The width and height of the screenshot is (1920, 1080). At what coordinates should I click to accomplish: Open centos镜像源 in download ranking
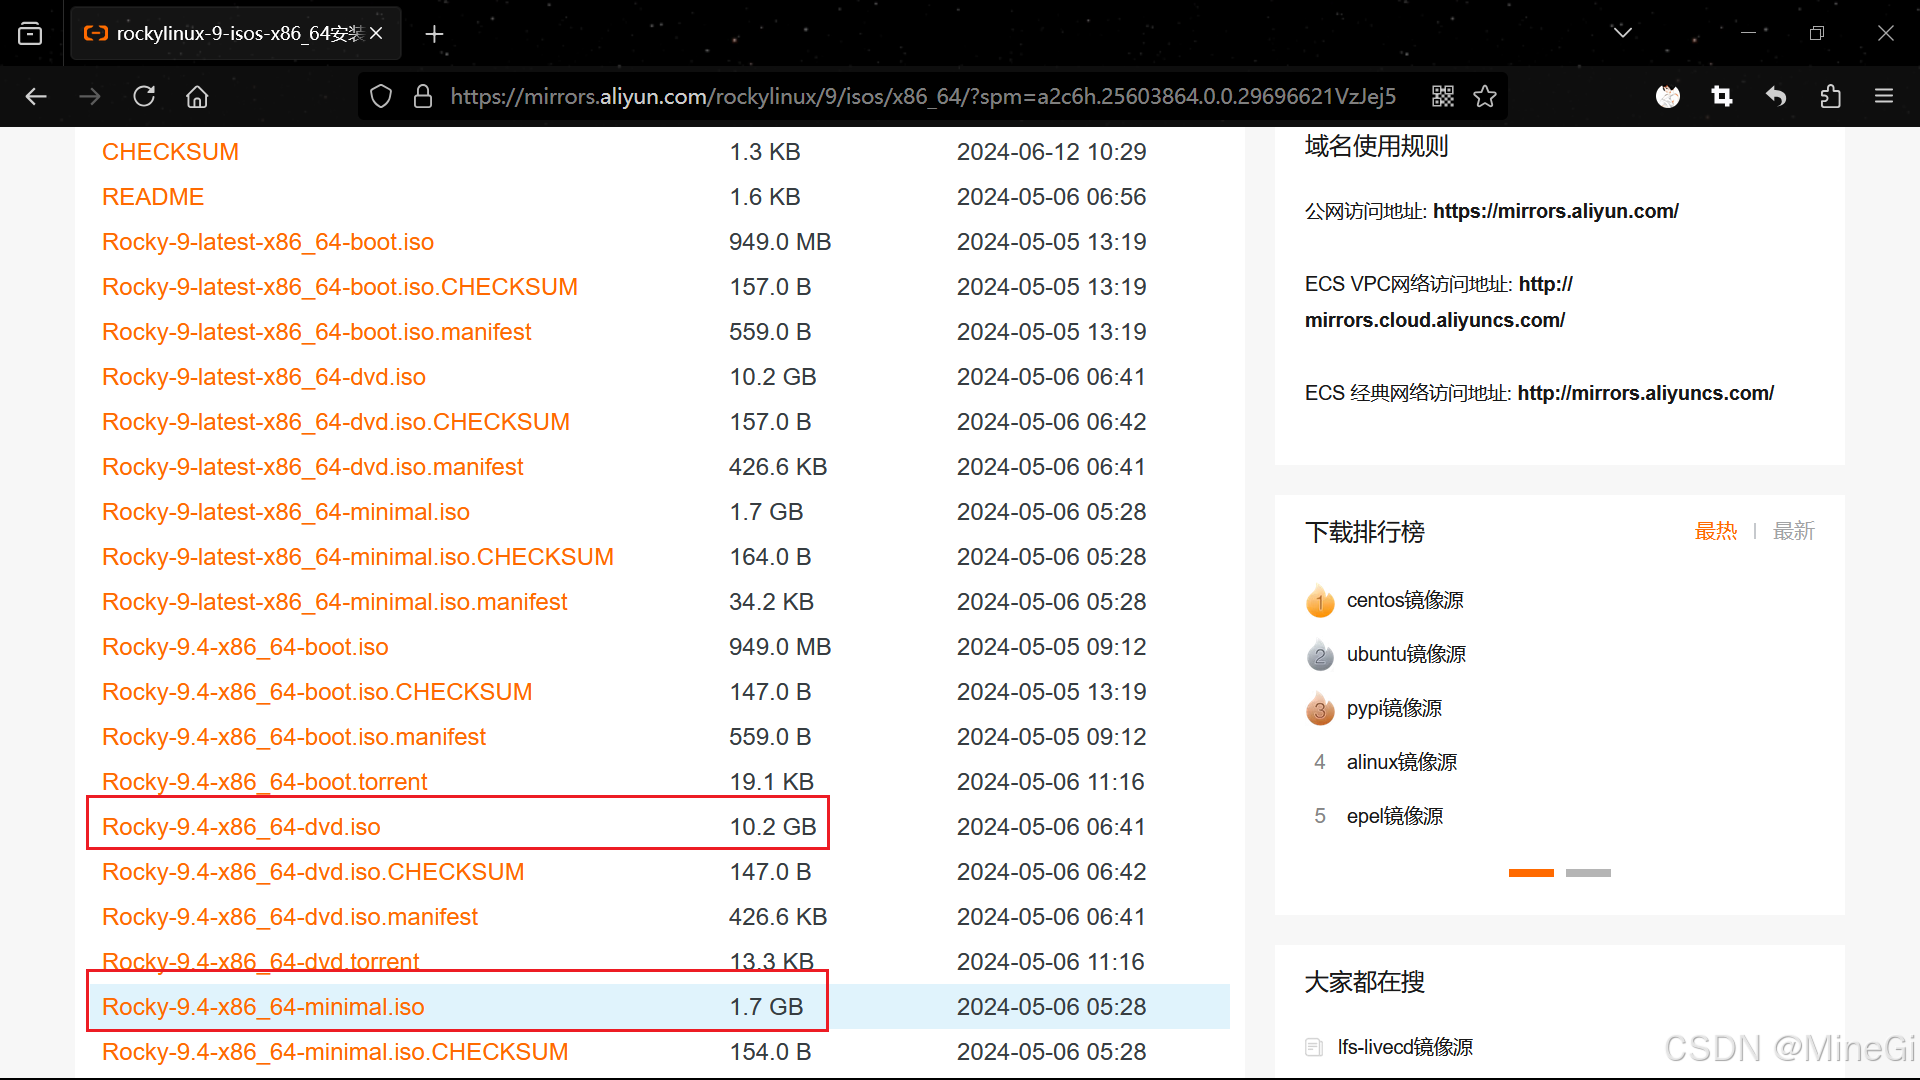click(1404, 600)
